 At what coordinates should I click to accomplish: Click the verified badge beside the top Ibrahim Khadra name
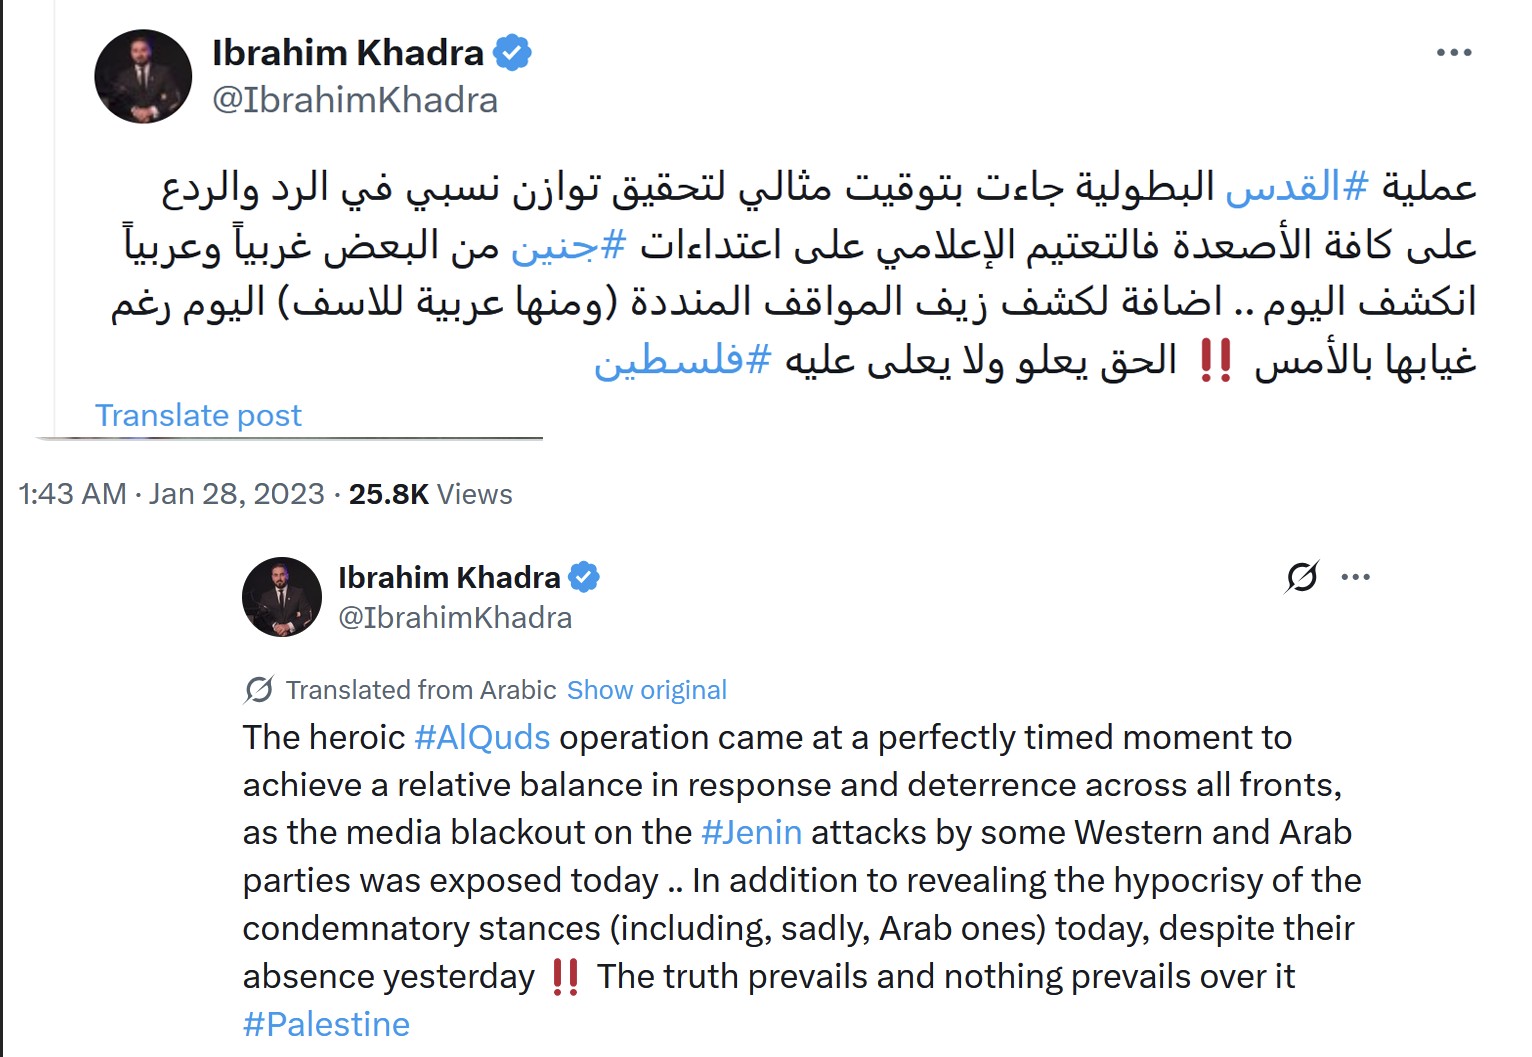click(512, 52)
